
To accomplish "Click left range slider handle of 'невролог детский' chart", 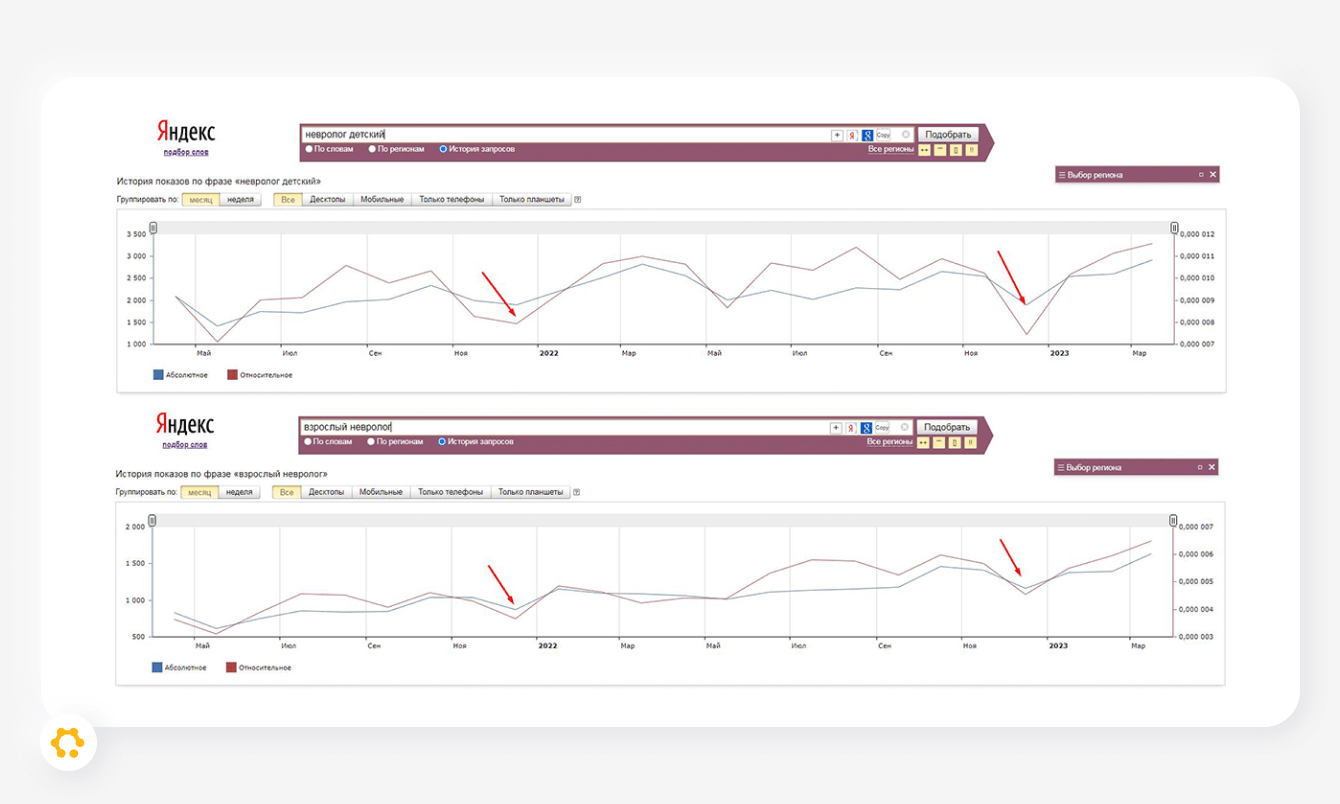I will [x=153, y=228].
